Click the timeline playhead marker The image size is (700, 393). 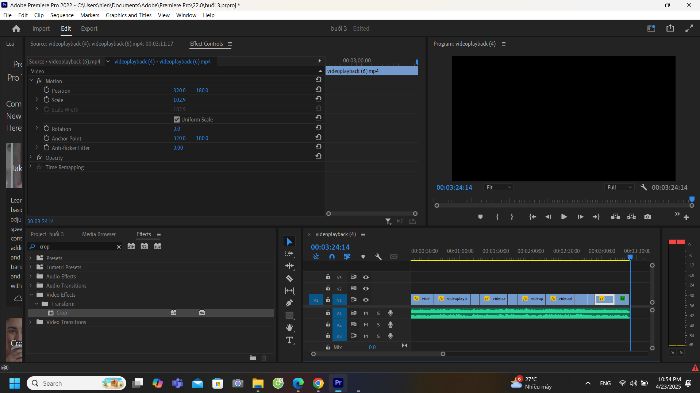click(x=630, y=257)
